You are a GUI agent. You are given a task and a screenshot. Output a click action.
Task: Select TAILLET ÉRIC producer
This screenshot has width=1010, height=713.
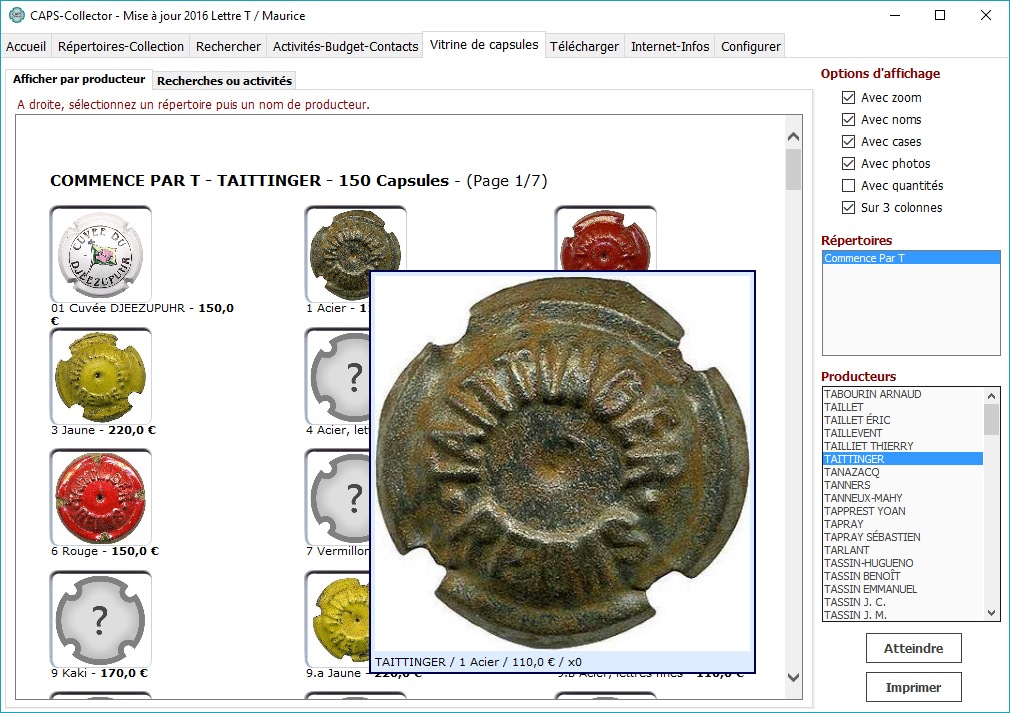click(x=903, y=420)
